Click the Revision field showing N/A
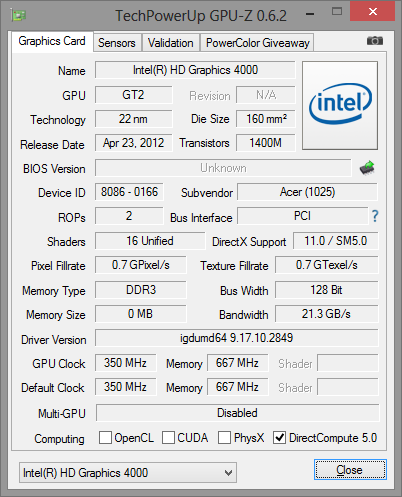The image size is (402, 497). pyautogui.click(x=266, y=95)
